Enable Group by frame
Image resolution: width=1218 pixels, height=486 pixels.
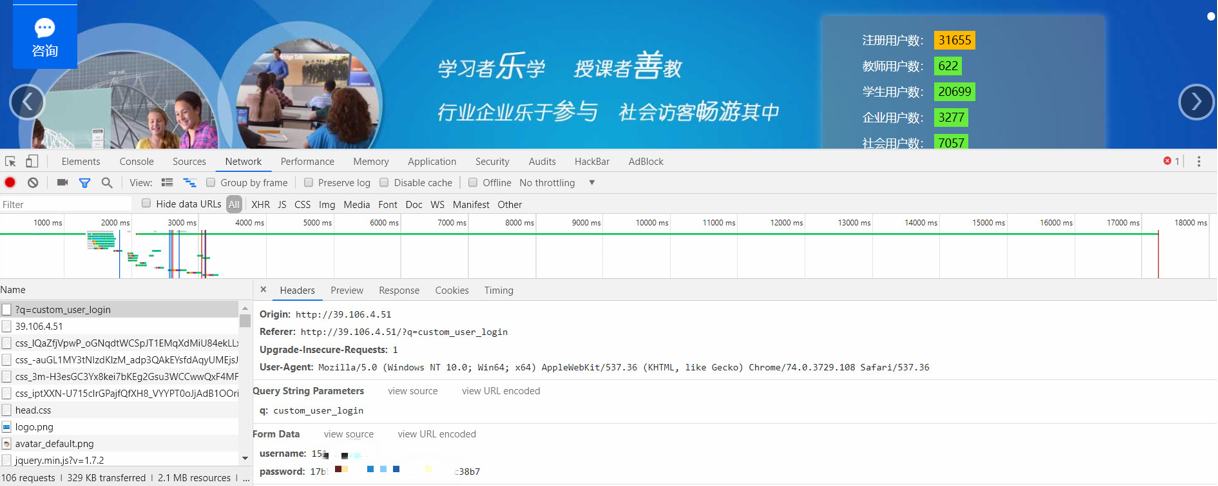(211, 183)
